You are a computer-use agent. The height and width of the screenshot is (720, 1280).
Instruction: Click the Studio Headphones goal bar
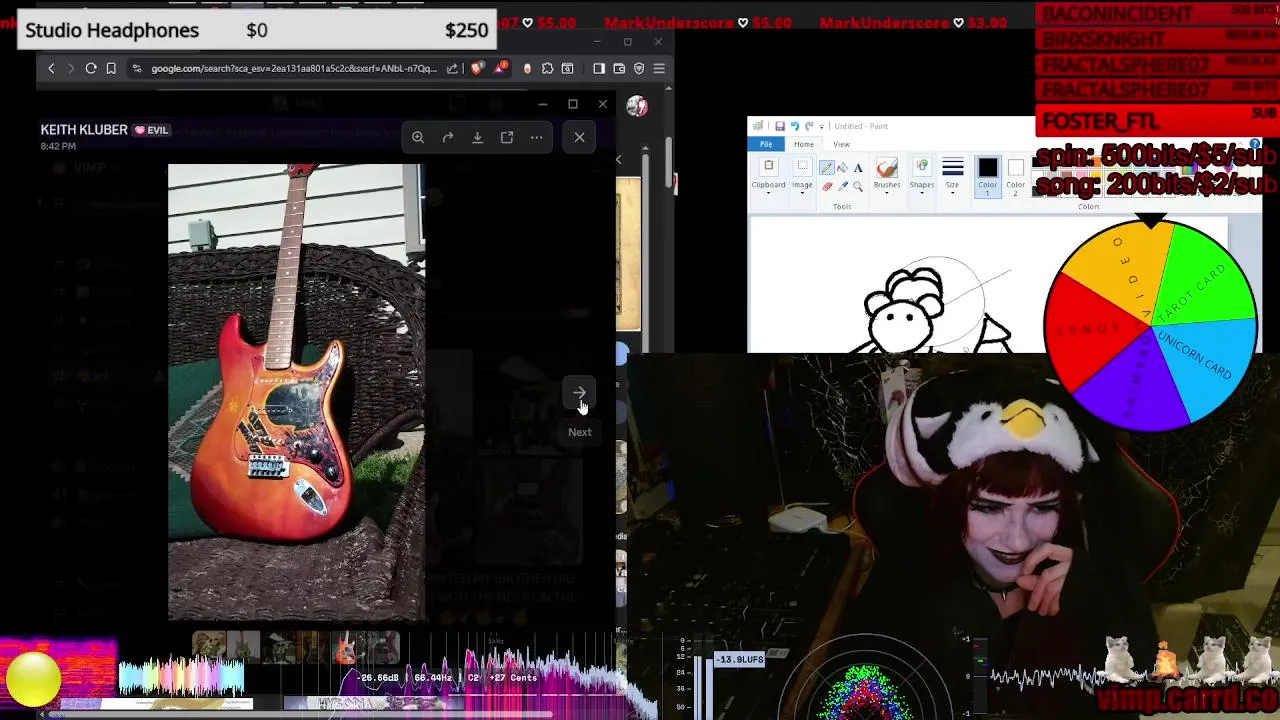[x=257, y=30]
